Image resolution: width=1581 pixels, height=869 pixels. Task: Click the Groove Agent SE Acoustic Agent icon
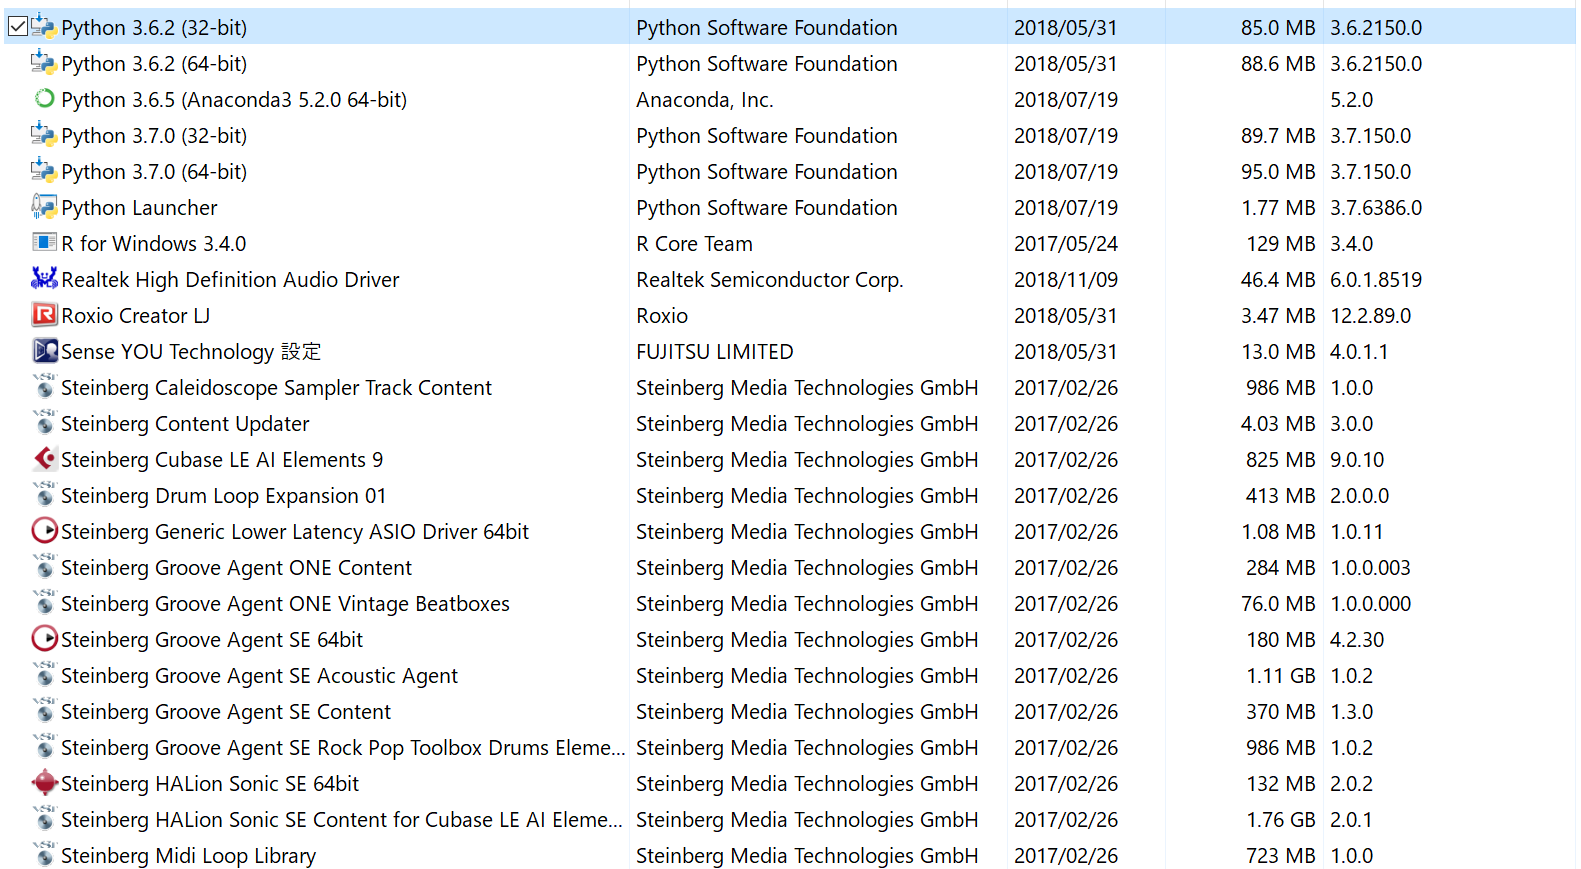click(x=44, y=675)
